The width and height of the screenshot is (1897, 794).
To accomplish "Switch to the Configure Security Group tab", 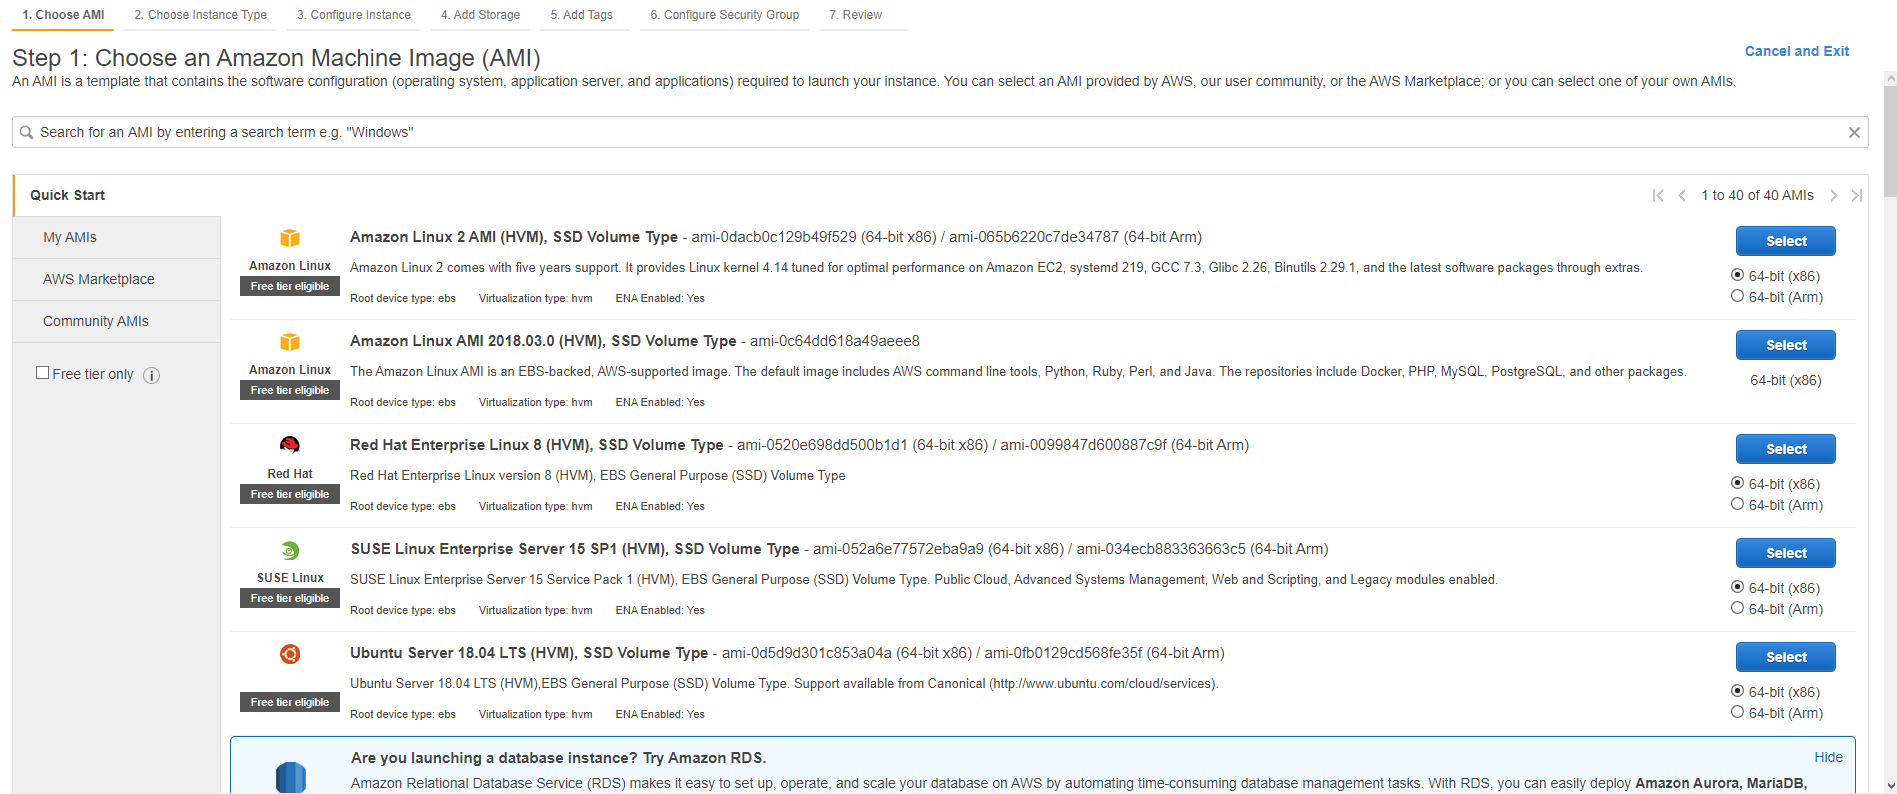I will click(724, 15).
